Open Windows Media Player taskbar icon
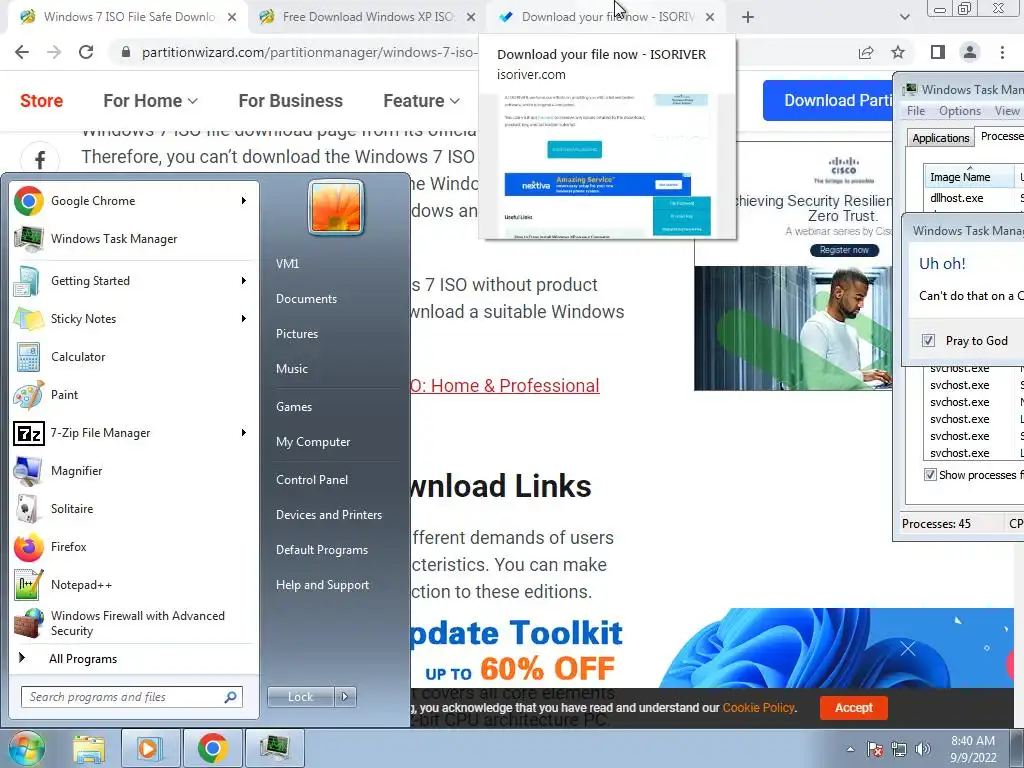 pos(149,749)
